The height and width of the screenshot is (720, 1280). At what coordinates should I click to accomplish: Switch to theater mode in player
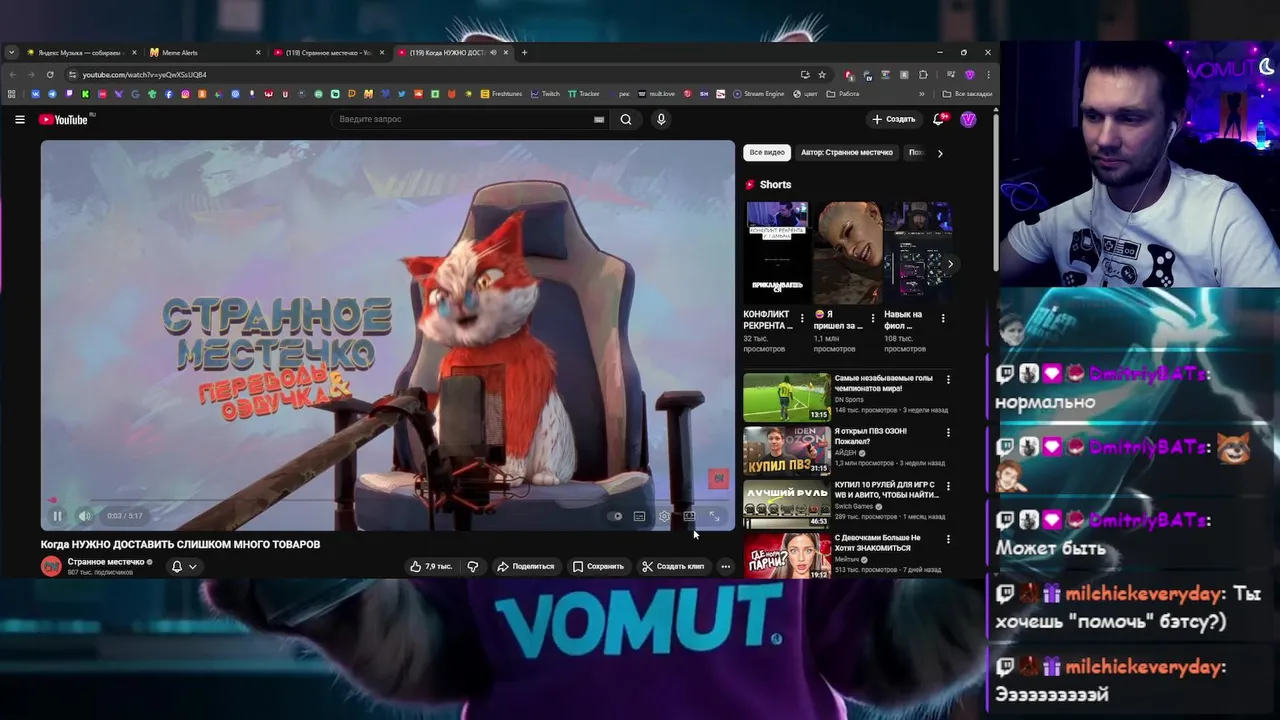[689, 516]
